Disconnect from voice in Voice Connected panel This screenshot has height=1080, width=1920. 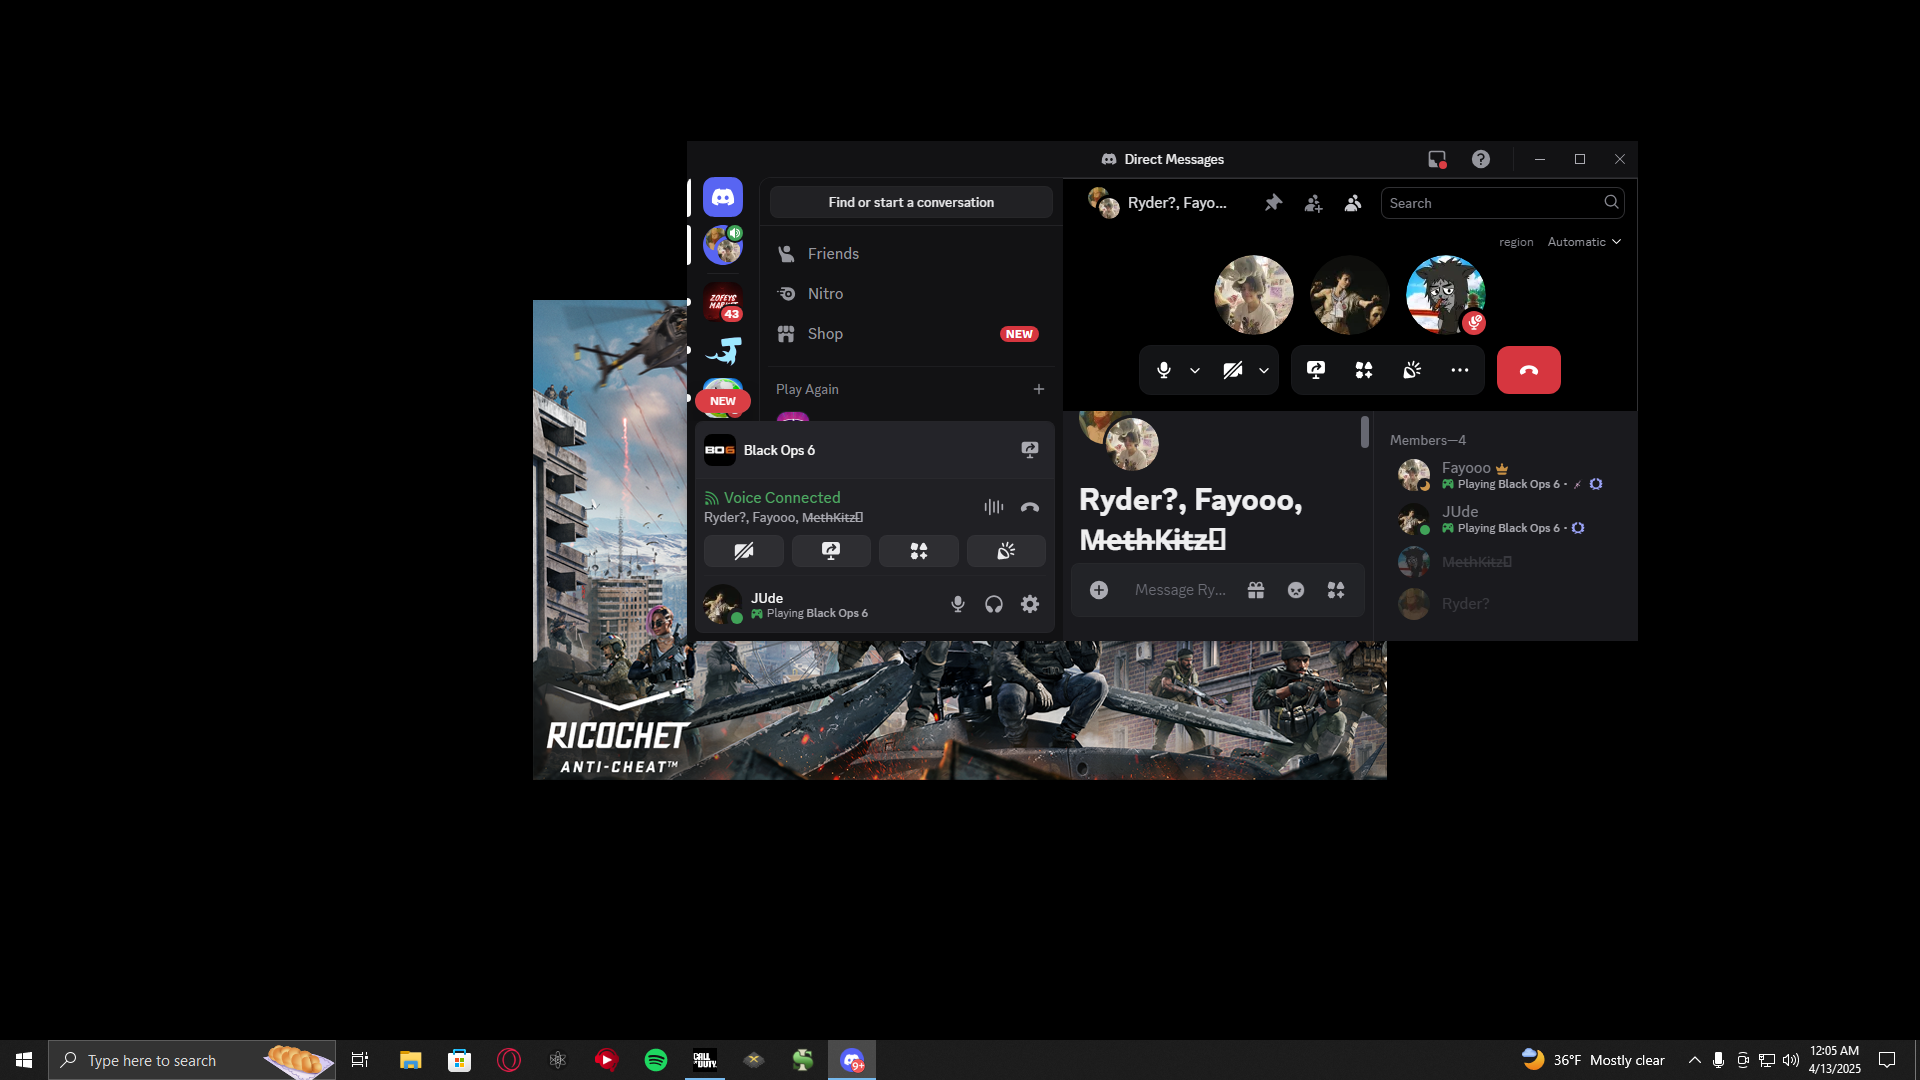coord(1030,507)
